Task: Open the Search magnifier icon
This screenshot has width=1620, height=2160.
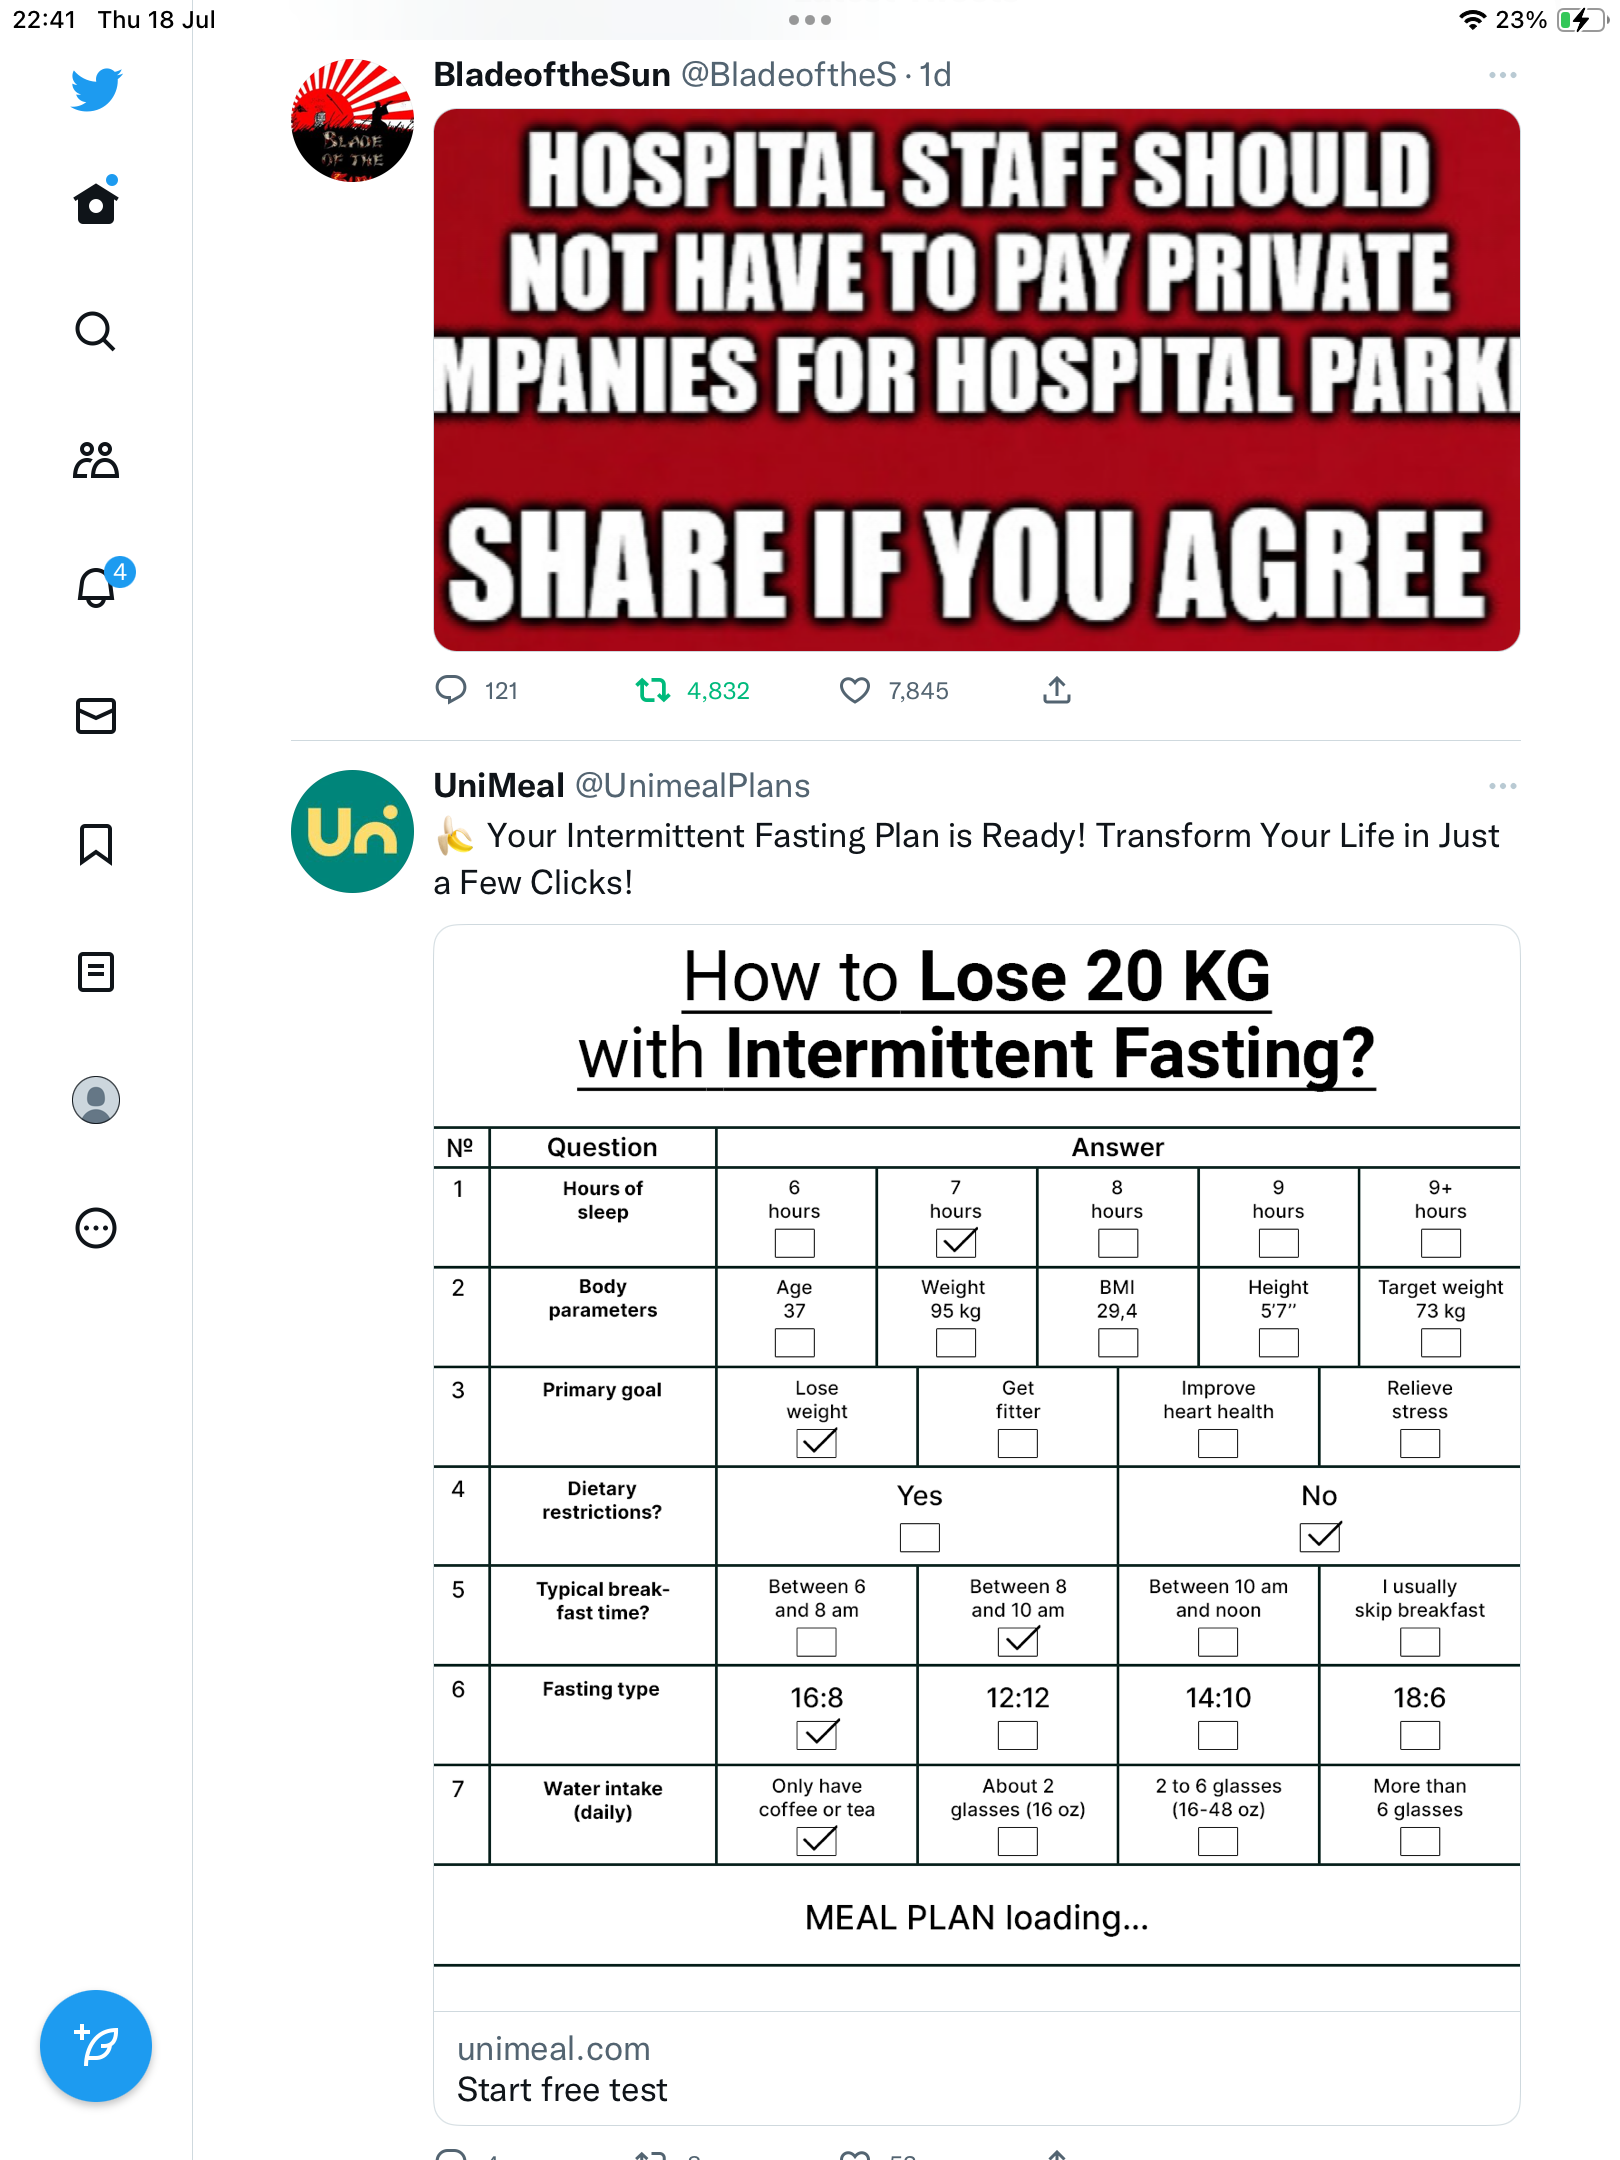Action: [x=96, y=331]
